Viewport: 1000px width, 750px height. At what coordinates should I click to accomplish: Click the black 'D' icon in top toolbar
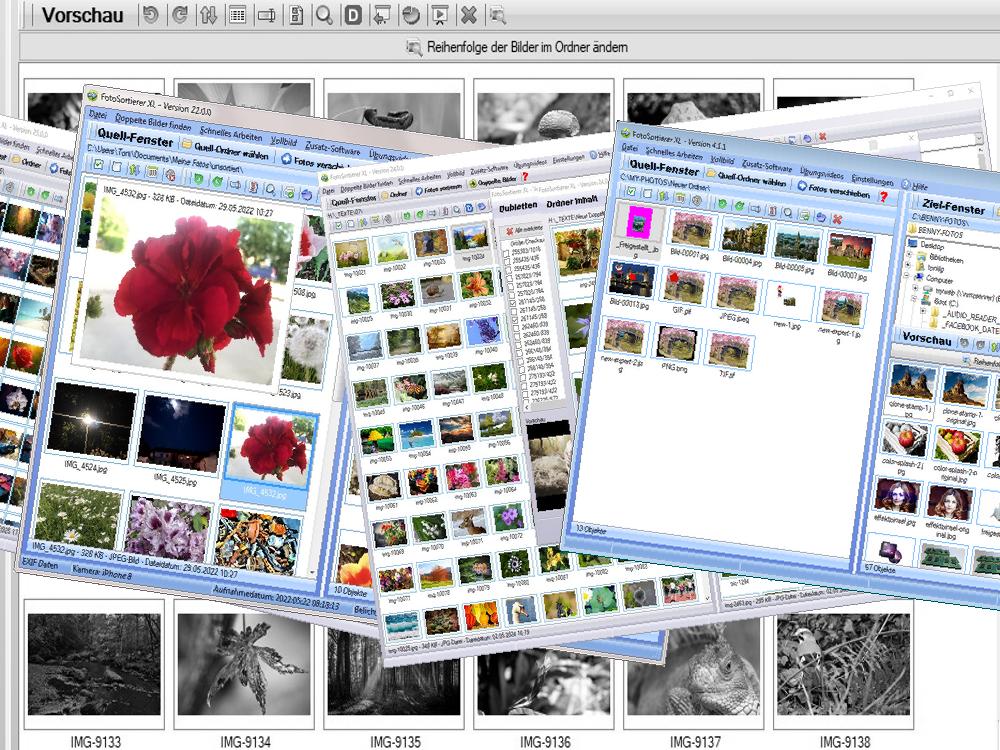tap(353, 15)
